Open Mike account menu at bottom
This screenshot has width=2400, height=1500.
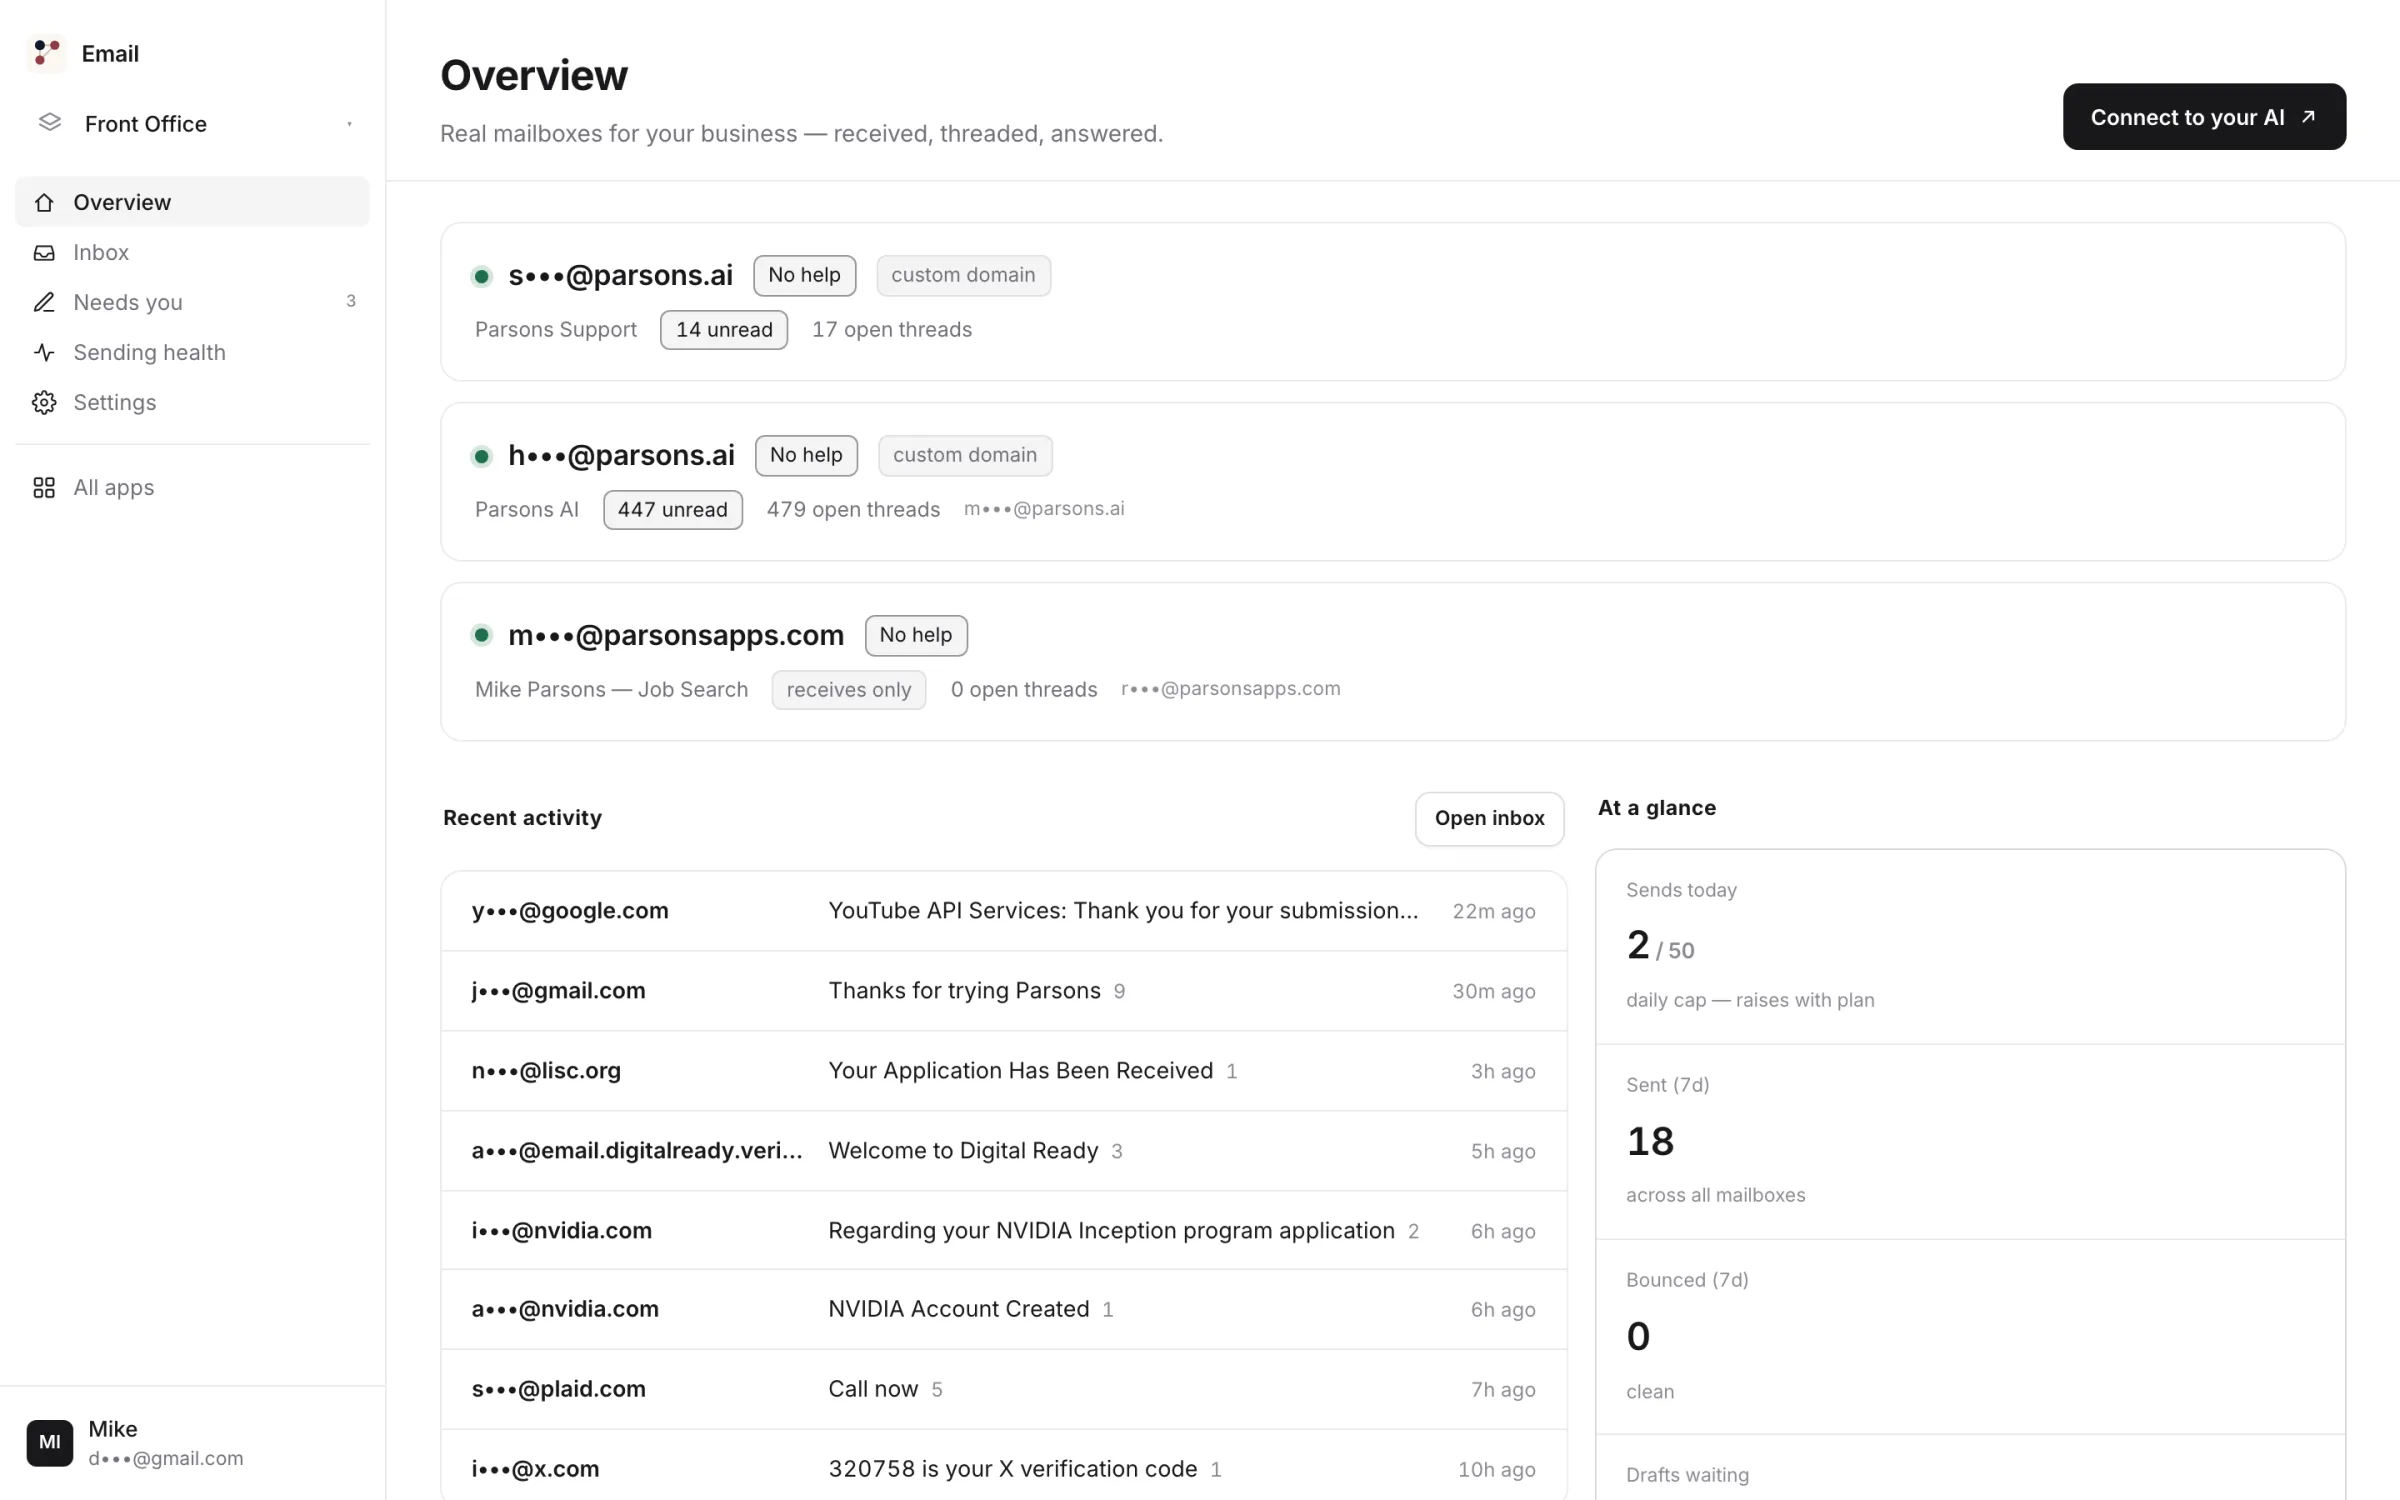click(192, 1442)
